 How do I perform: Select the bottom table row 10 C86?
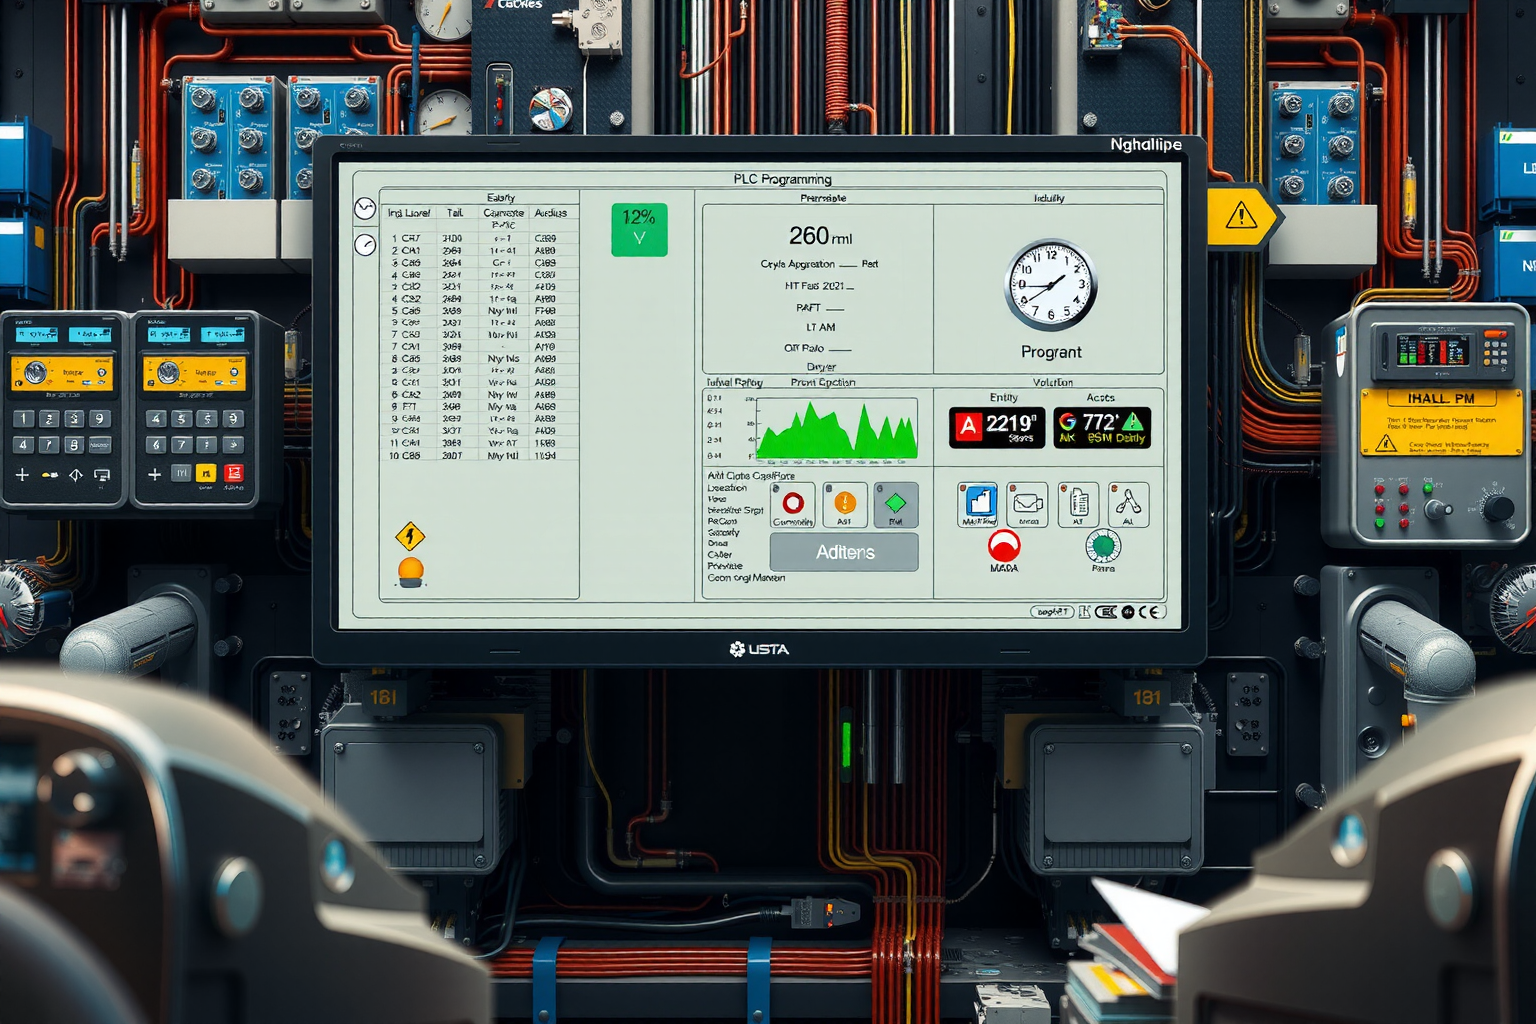479,455
